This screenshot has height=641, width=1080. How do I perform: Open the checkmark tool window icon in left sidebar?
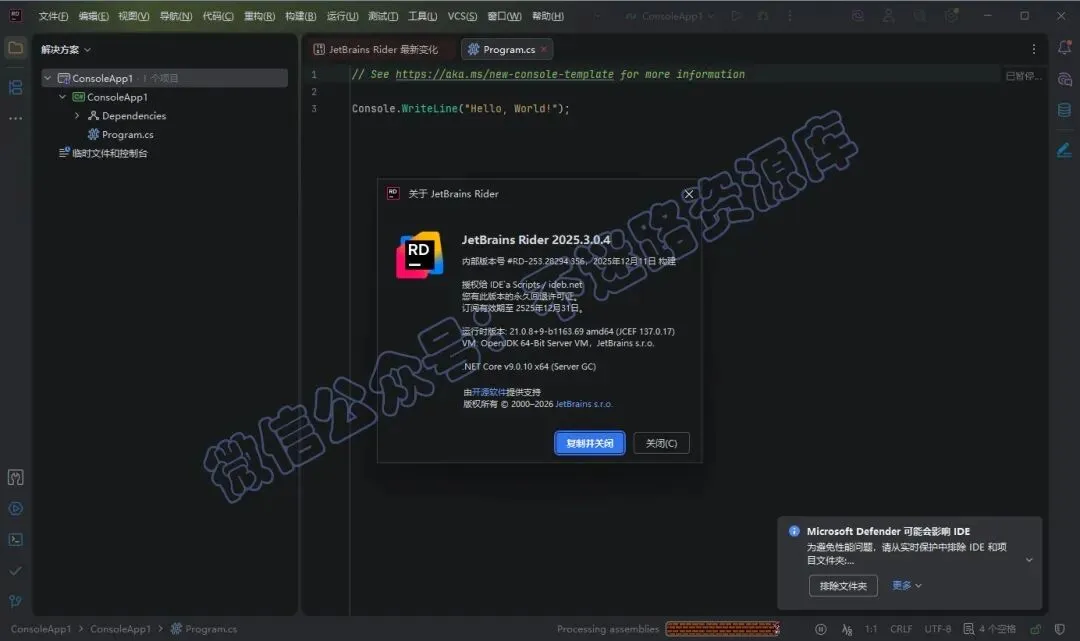(15, 571)
